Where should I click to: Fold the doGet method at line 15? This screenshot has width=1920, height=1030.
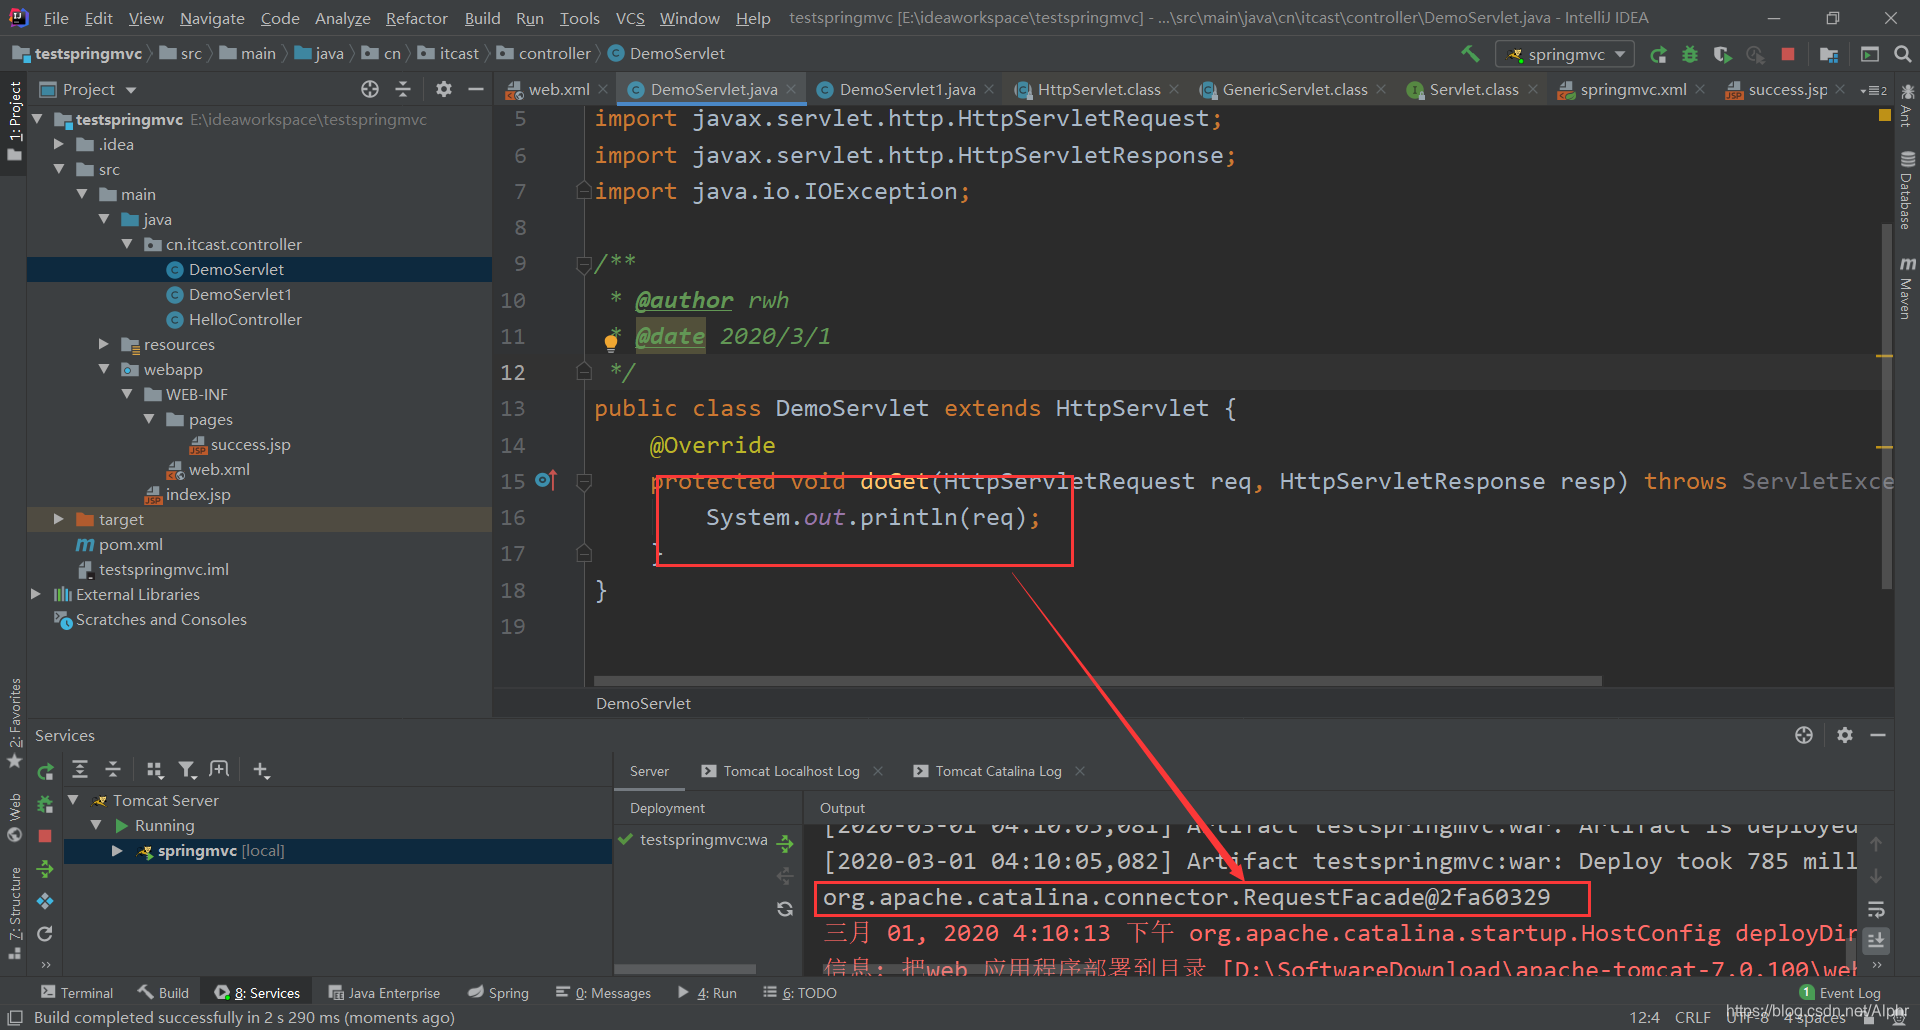pos(585,481)
